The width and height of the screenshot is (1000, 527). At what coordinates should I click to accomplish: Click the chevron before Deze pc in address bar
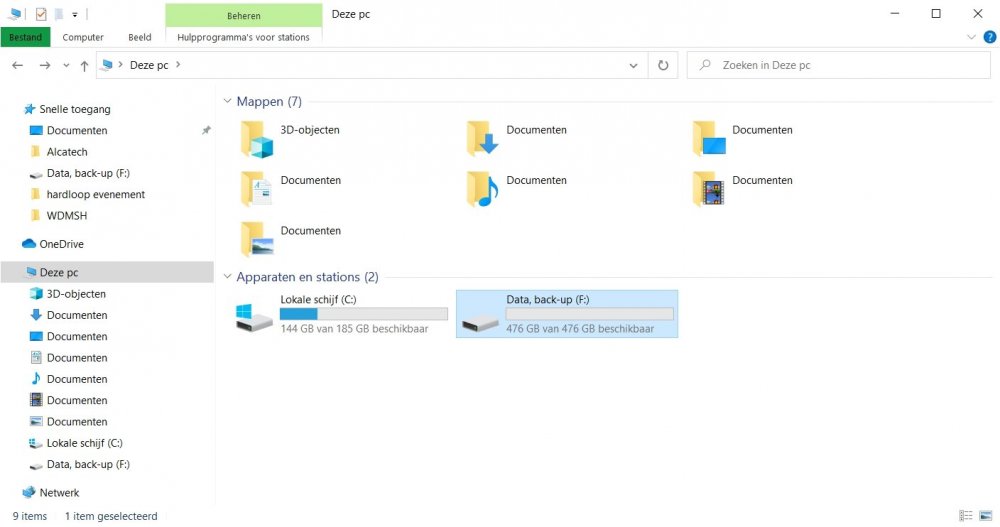[x=120, y=64]
